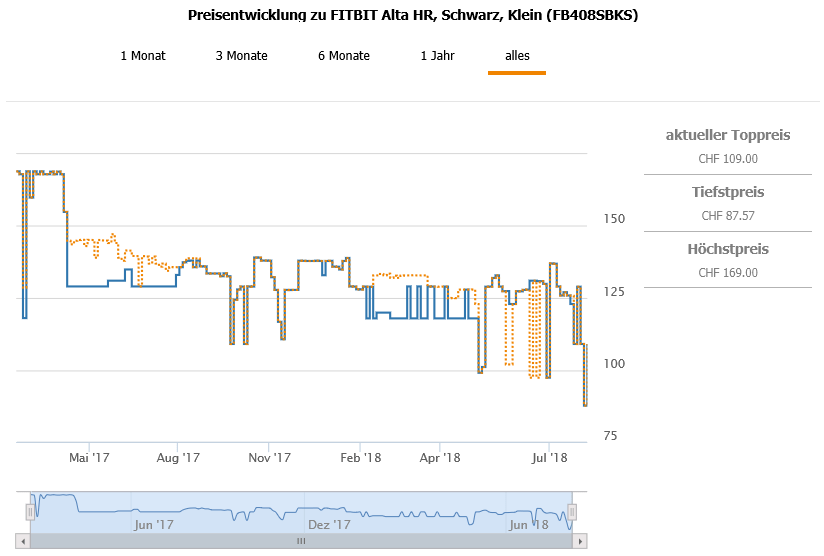The height and width of the screenshot is (556, 824).
Task: Click the horizontal scrollbar grip in the middle
Action: pos(301,541)
